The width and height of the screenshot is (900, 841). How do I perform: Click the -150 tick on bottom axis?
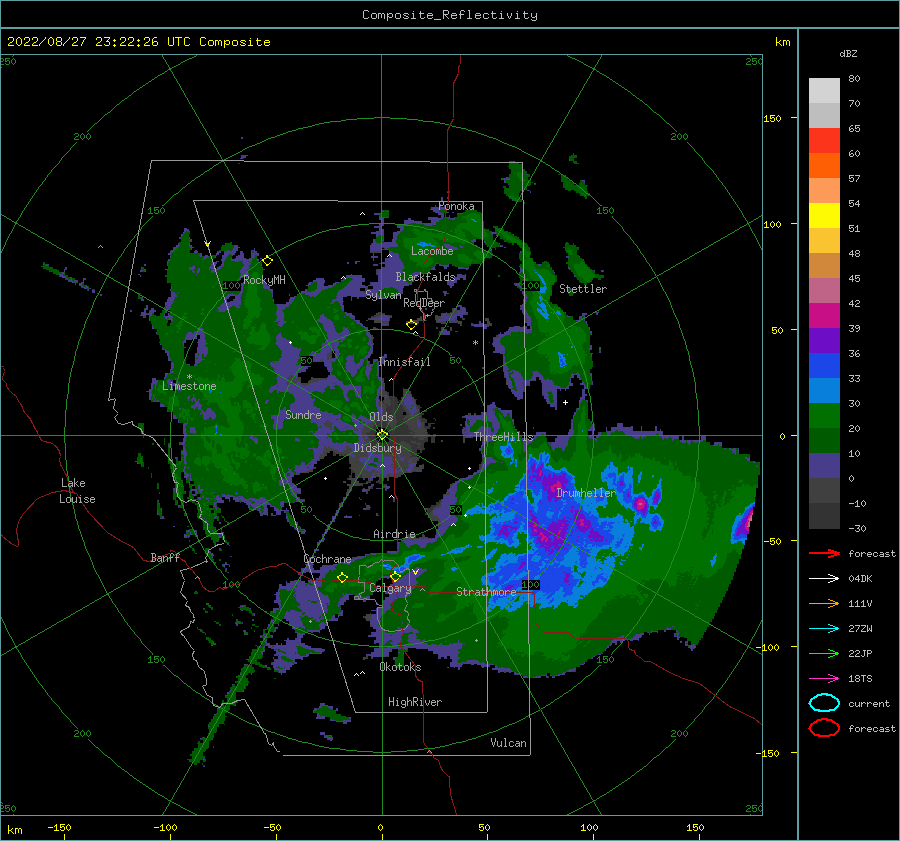59,827
